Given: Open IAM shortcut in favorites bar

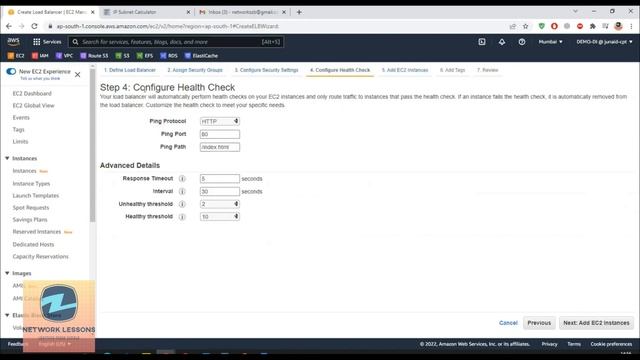Looking at the screenshot, I should point(40,56).
